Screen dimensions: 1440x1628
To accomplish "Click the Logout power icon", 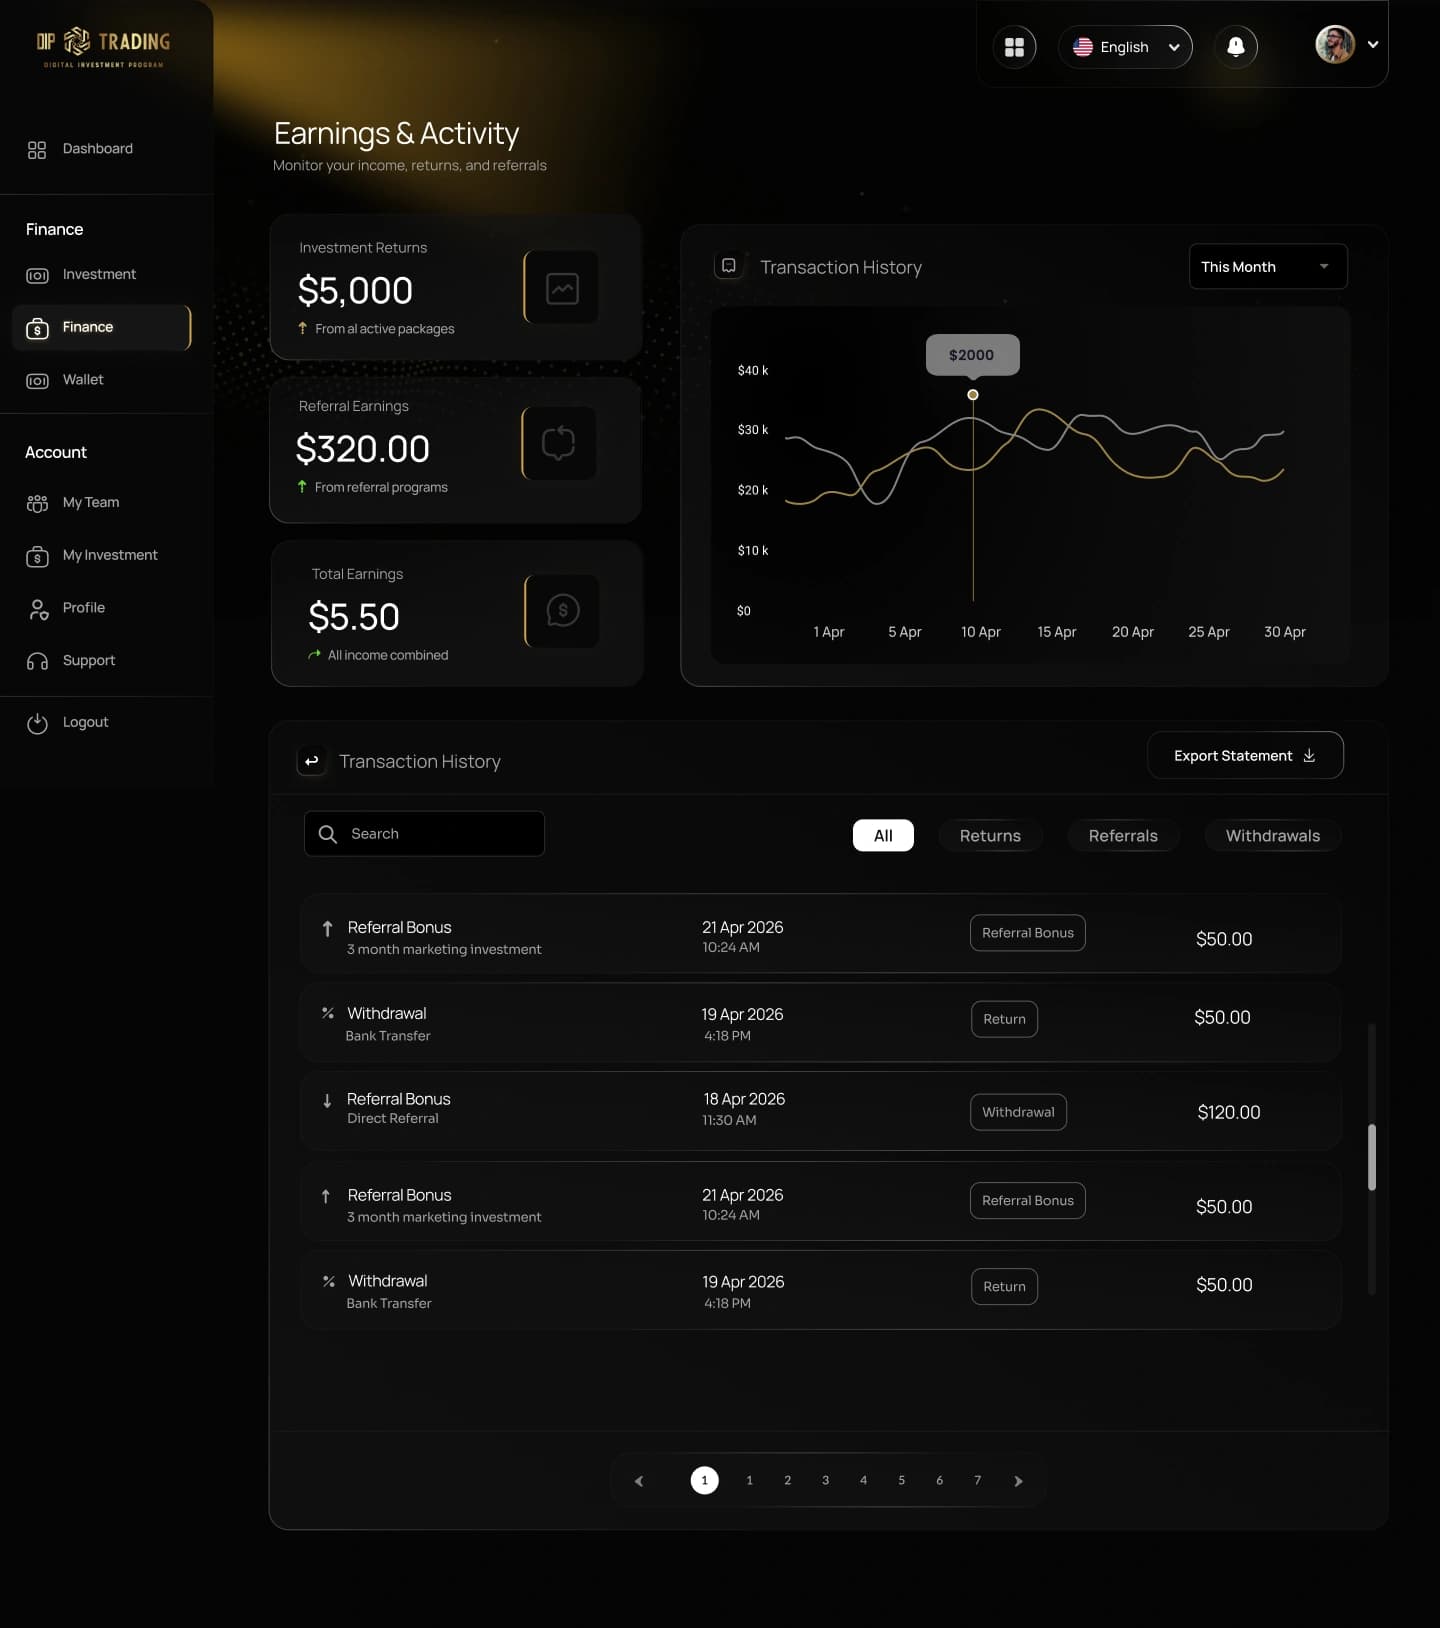I will (37, 723).
